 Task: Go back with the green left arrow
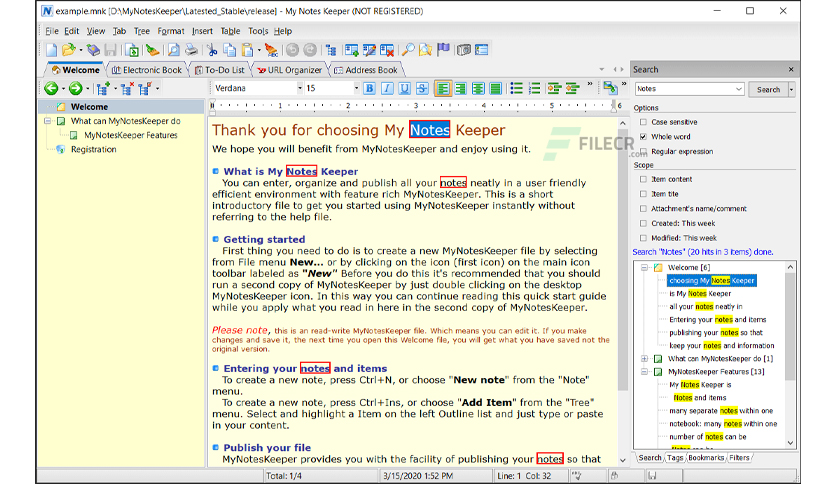coord(51,88)
